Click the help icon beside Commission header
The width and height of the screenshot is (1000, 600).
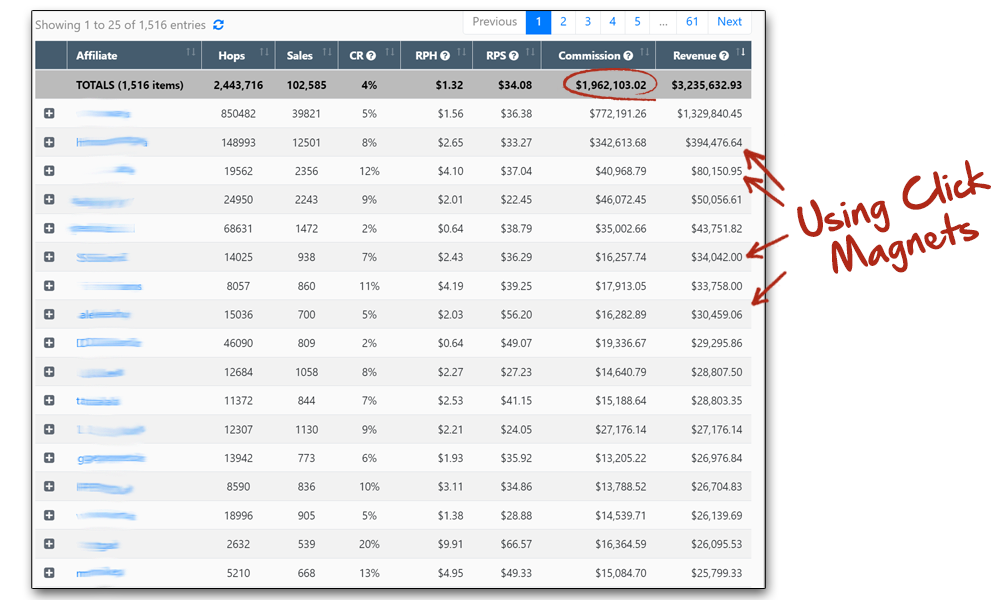[628, 56]
